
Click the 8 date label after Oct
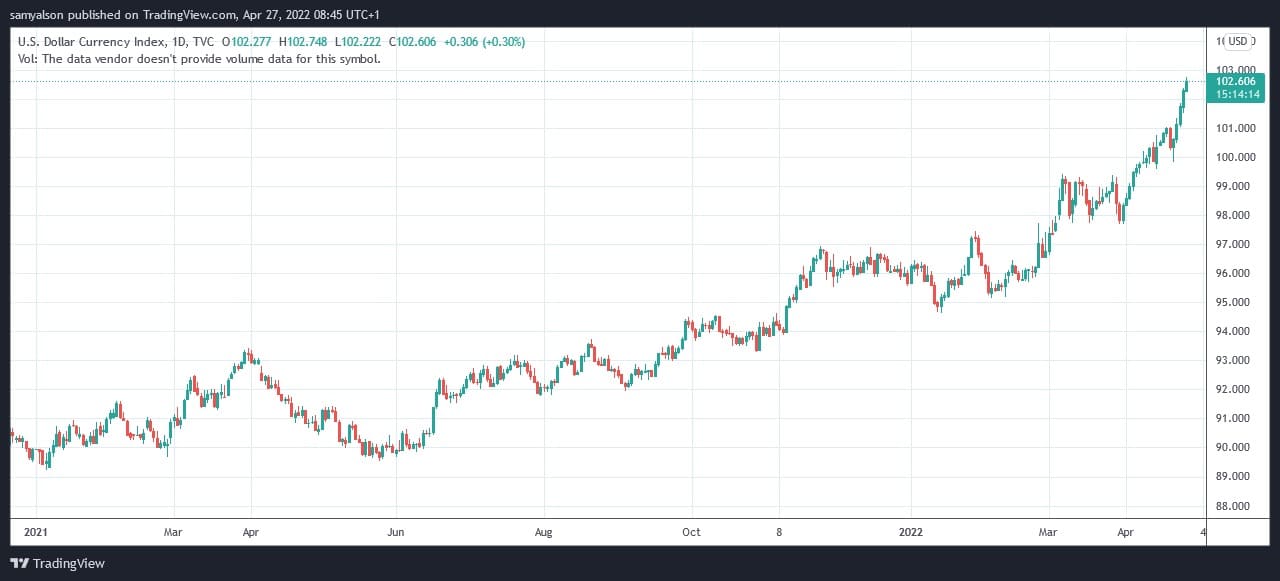tap(779, 533)
